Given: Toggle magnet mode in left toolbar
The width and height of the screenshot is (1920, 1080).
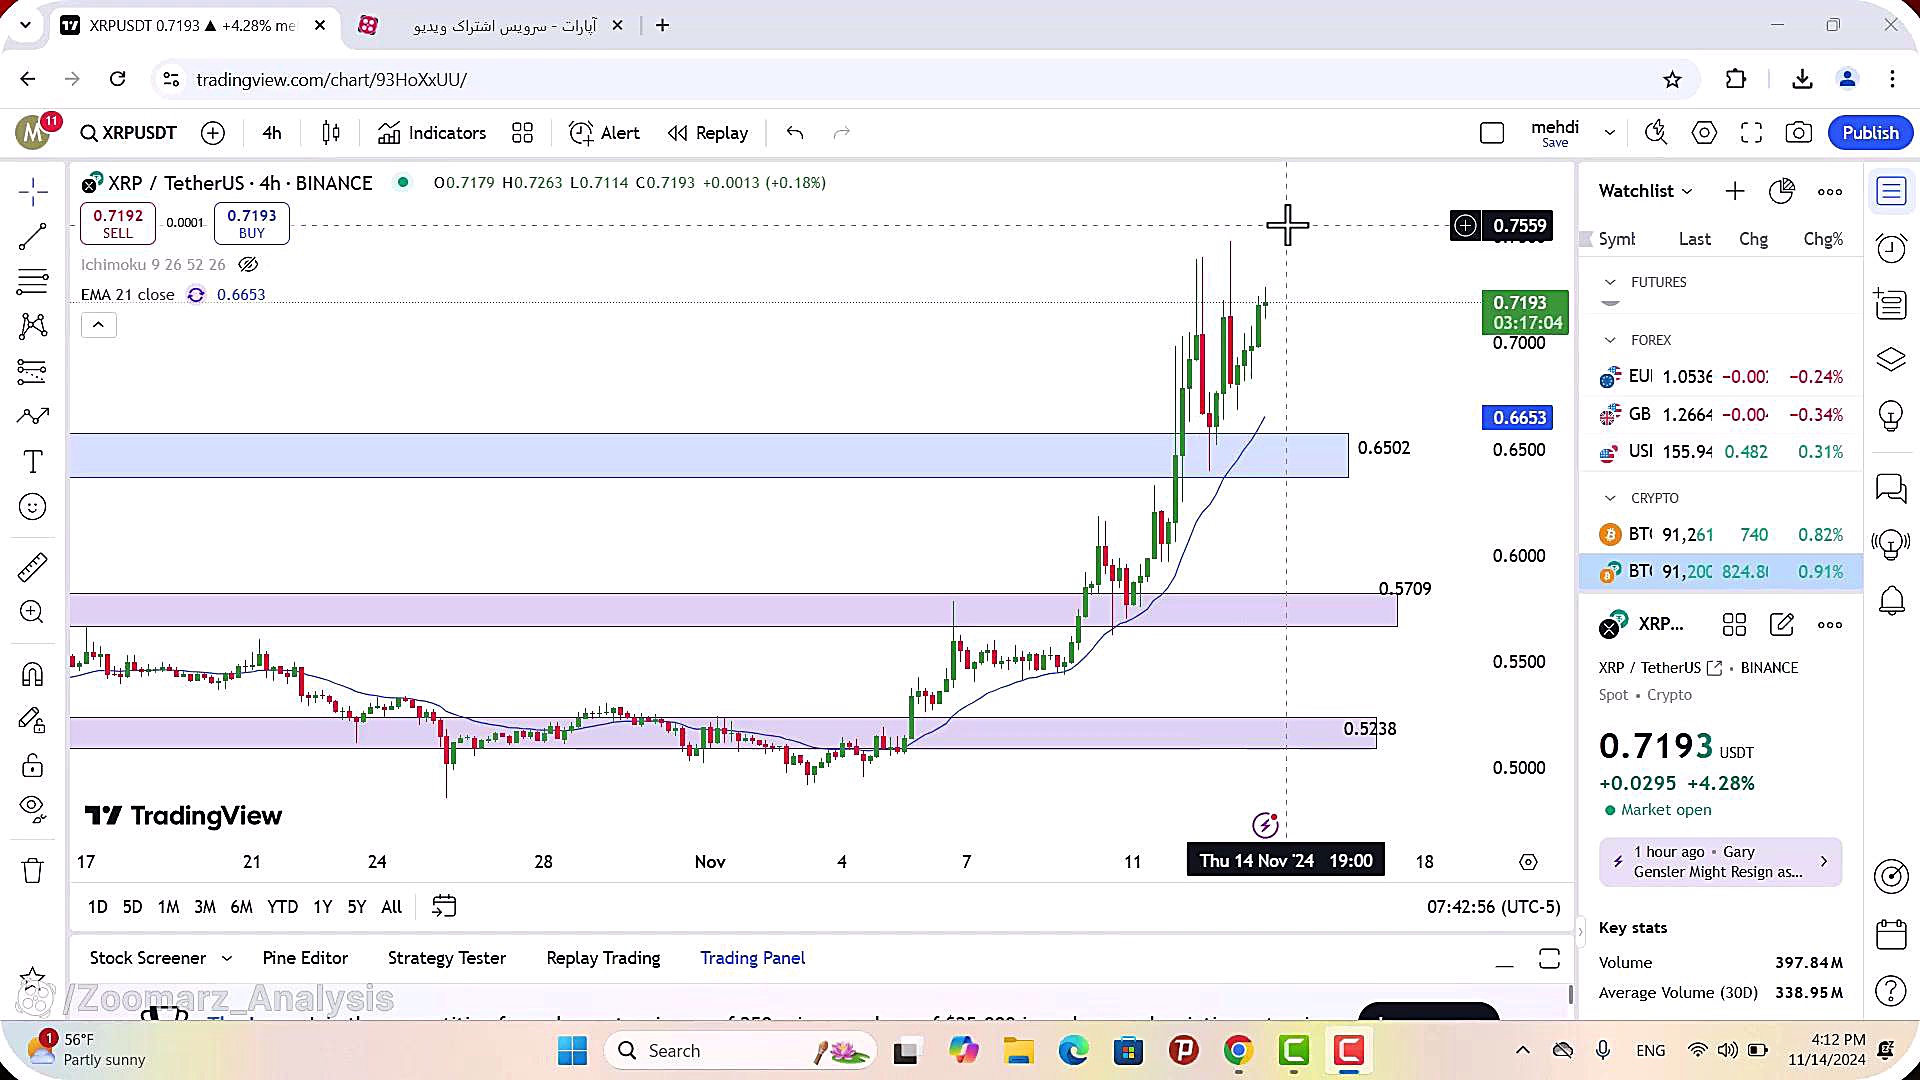Looking at the screenshot, I should point(32,675).
